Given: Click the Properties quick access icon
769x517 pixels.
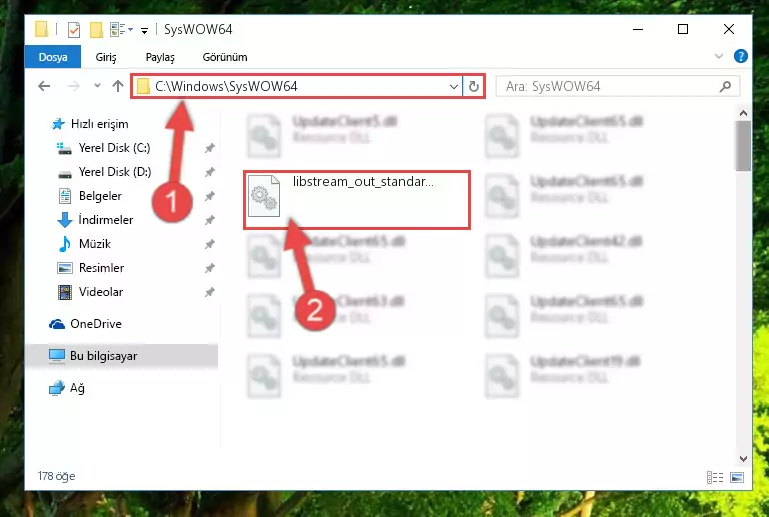Looking at the screenshot, I should [74, 30].
